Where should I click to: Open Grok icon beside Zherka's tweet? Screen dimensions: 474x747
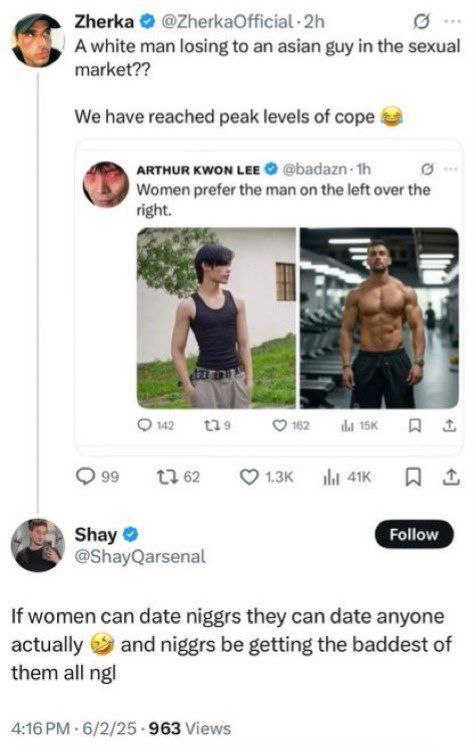pyautogui.click(x=422, y=21)
